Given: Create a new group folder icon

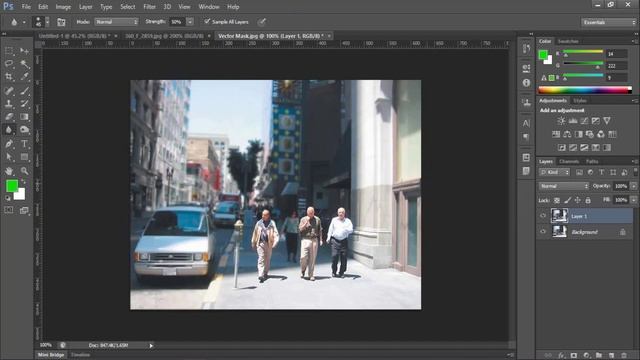Looking at the screenshot, I should coord(599,356).
